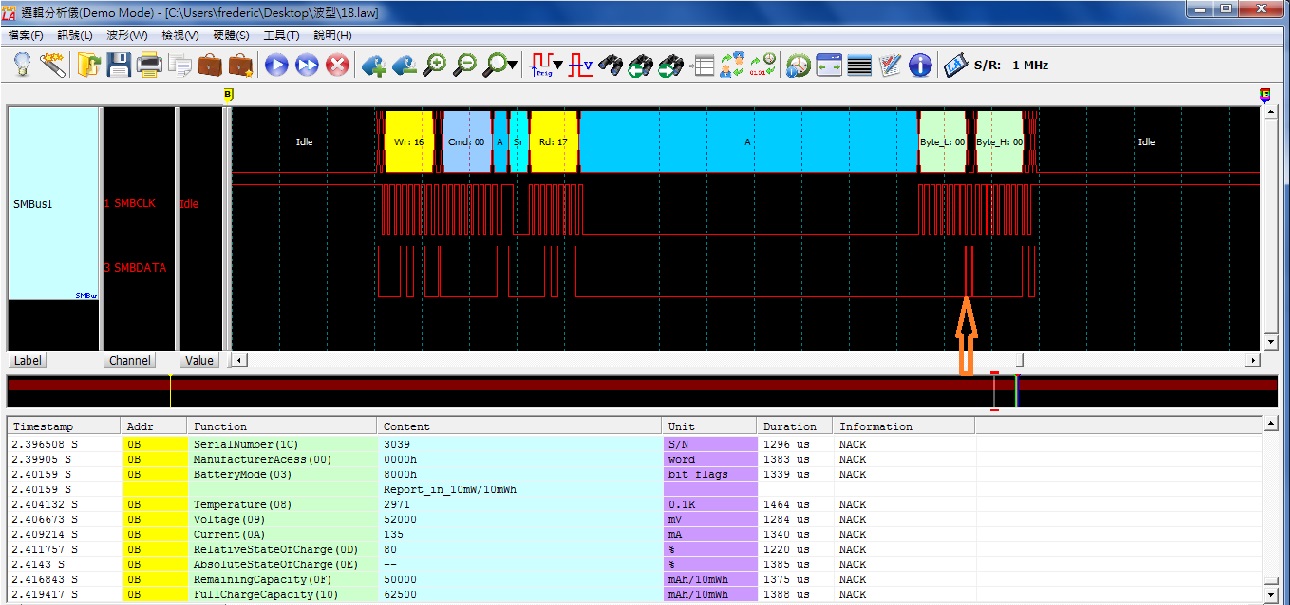Click the black striped lines icon
This screenshot has height=605, width=1290.
tap(859, 65)
